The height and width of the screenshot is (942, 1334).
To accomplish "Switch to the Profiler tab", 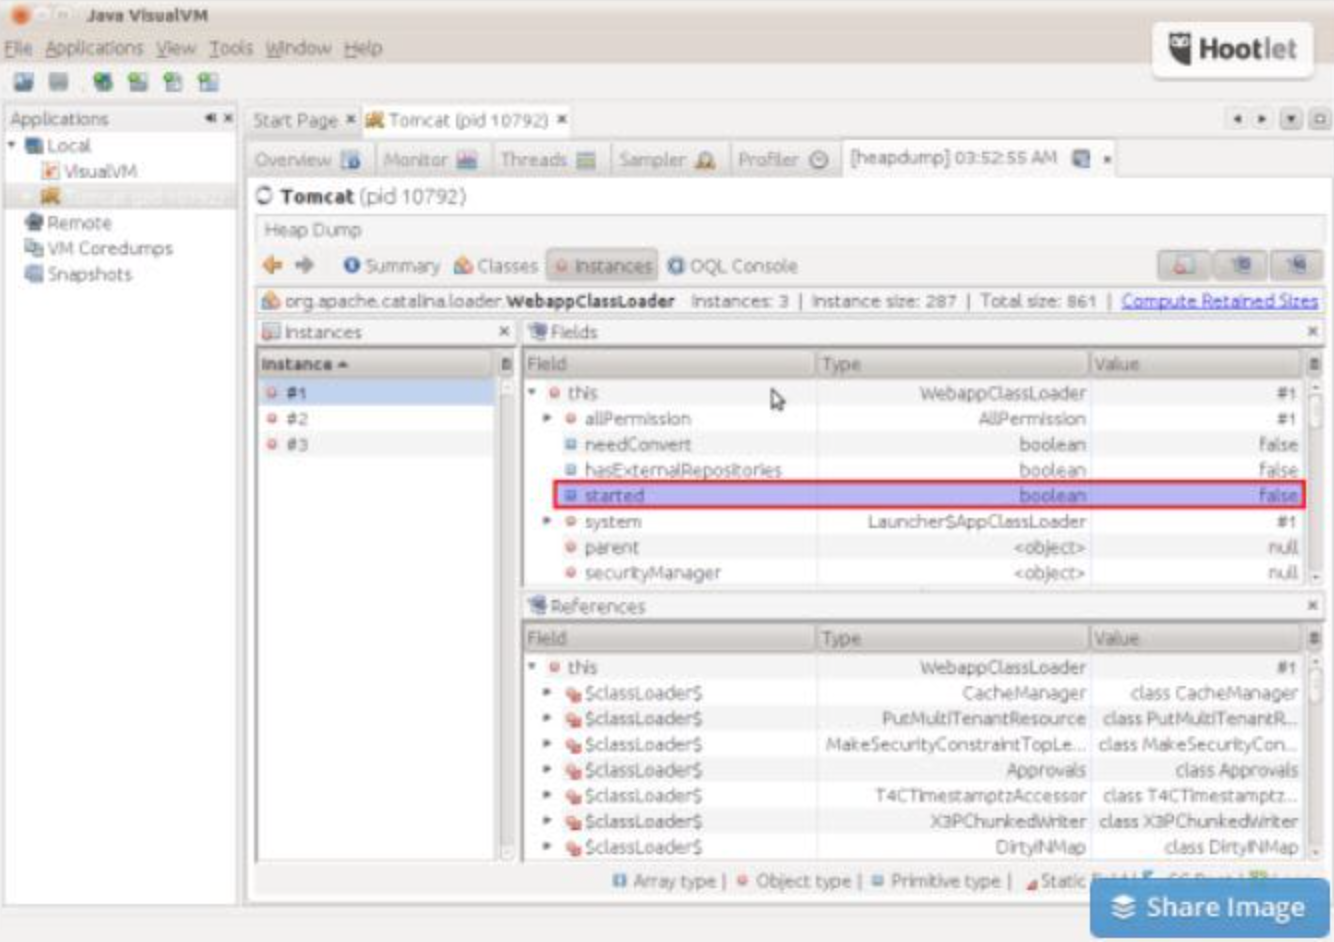I will [783, 160].
